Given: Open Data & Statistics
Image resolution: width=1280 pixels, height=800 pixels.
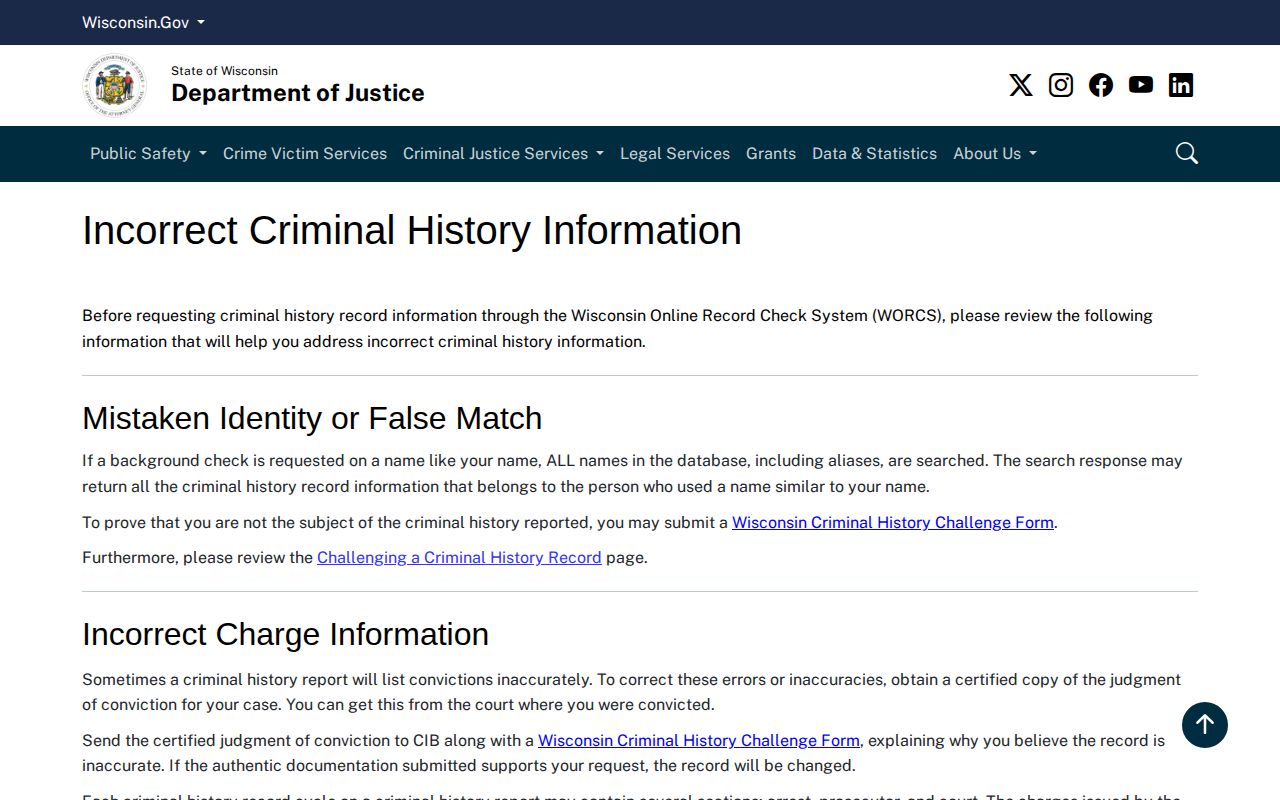Looking at the screenshot, I should [874, 153].
